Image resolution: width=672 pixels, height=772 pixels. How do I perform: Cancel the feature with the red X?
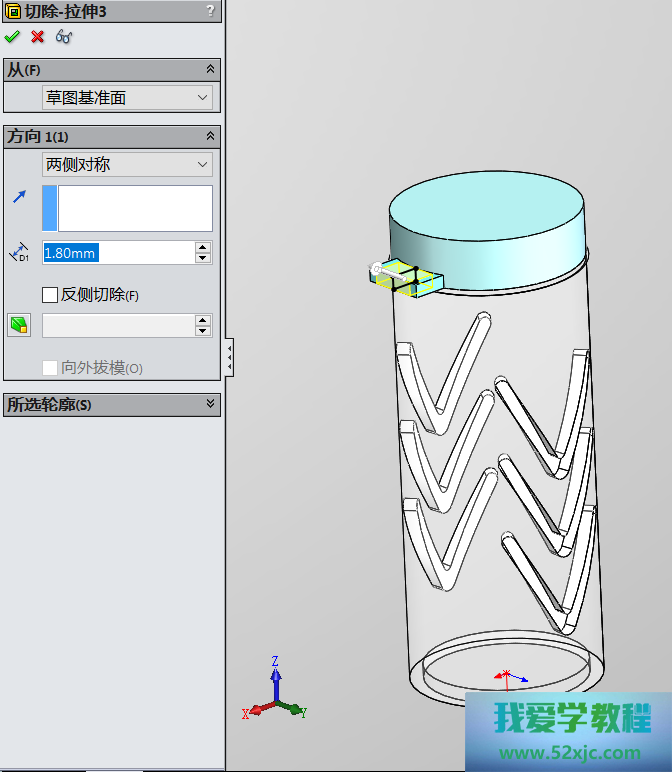click(38, 37)
